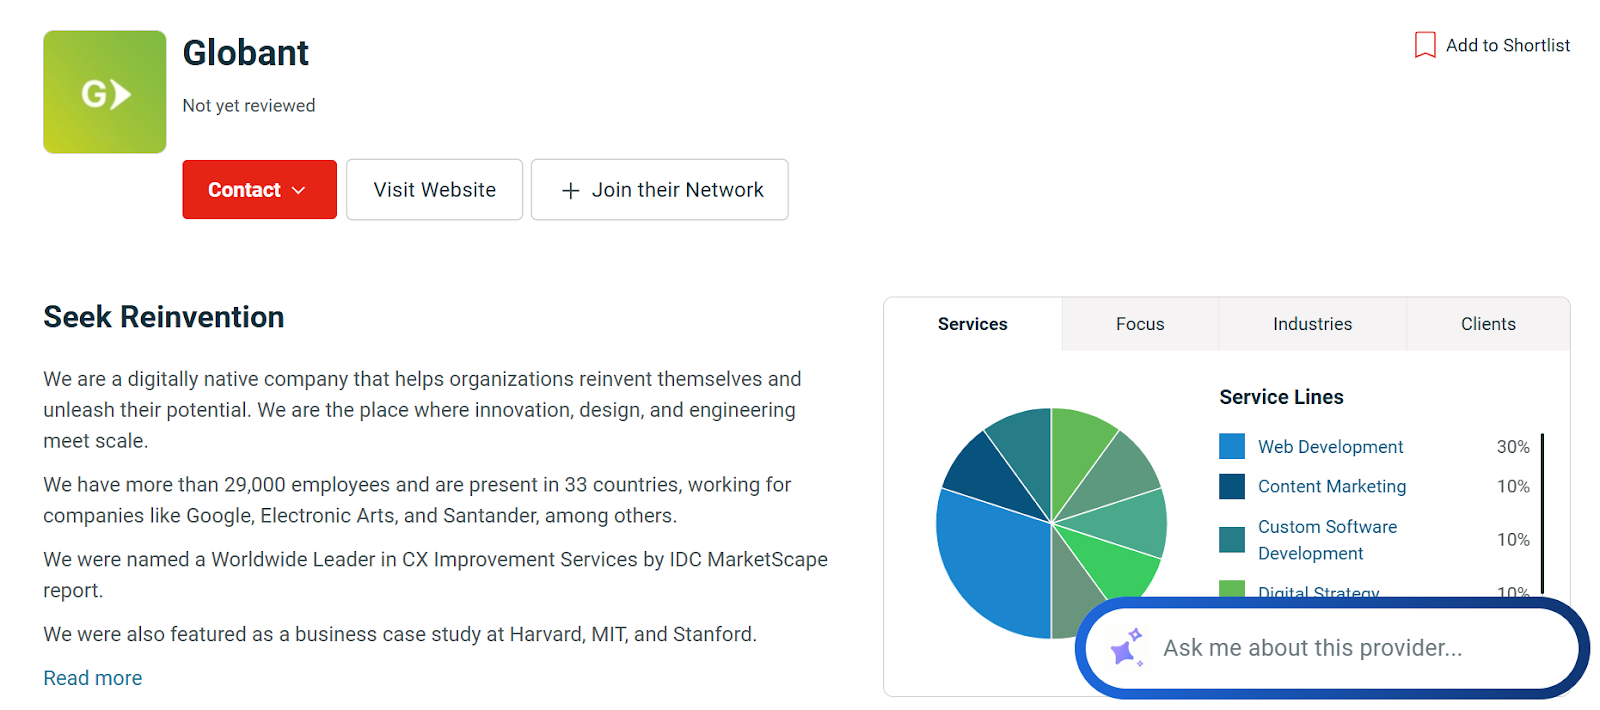
Task: Click the sparkle AI icon in ask box
Action: (x=1127, y=648)
